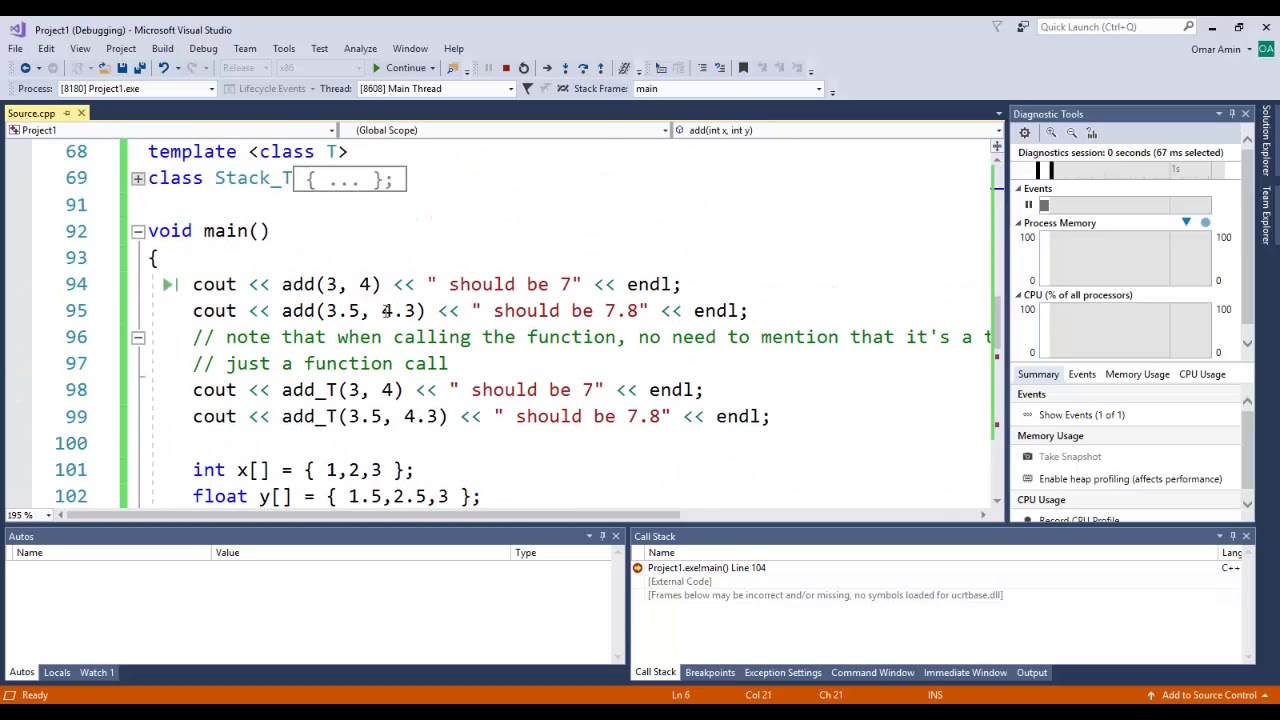Pin the Diagnostic Tools panel
This screenshot has height=720, width=1280.
[x=1232, y=114]
